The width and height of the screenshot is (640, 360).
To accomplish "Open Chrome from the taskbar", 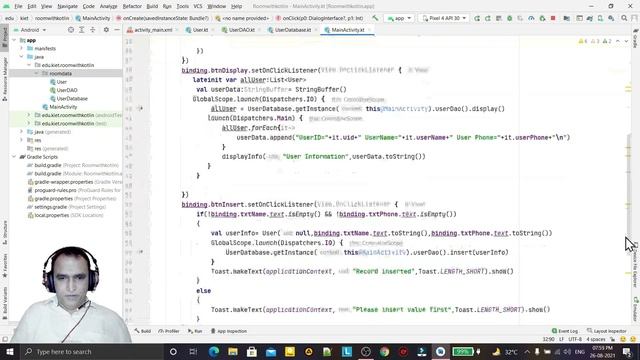I will pyautogui.click(x=384, y=351).
